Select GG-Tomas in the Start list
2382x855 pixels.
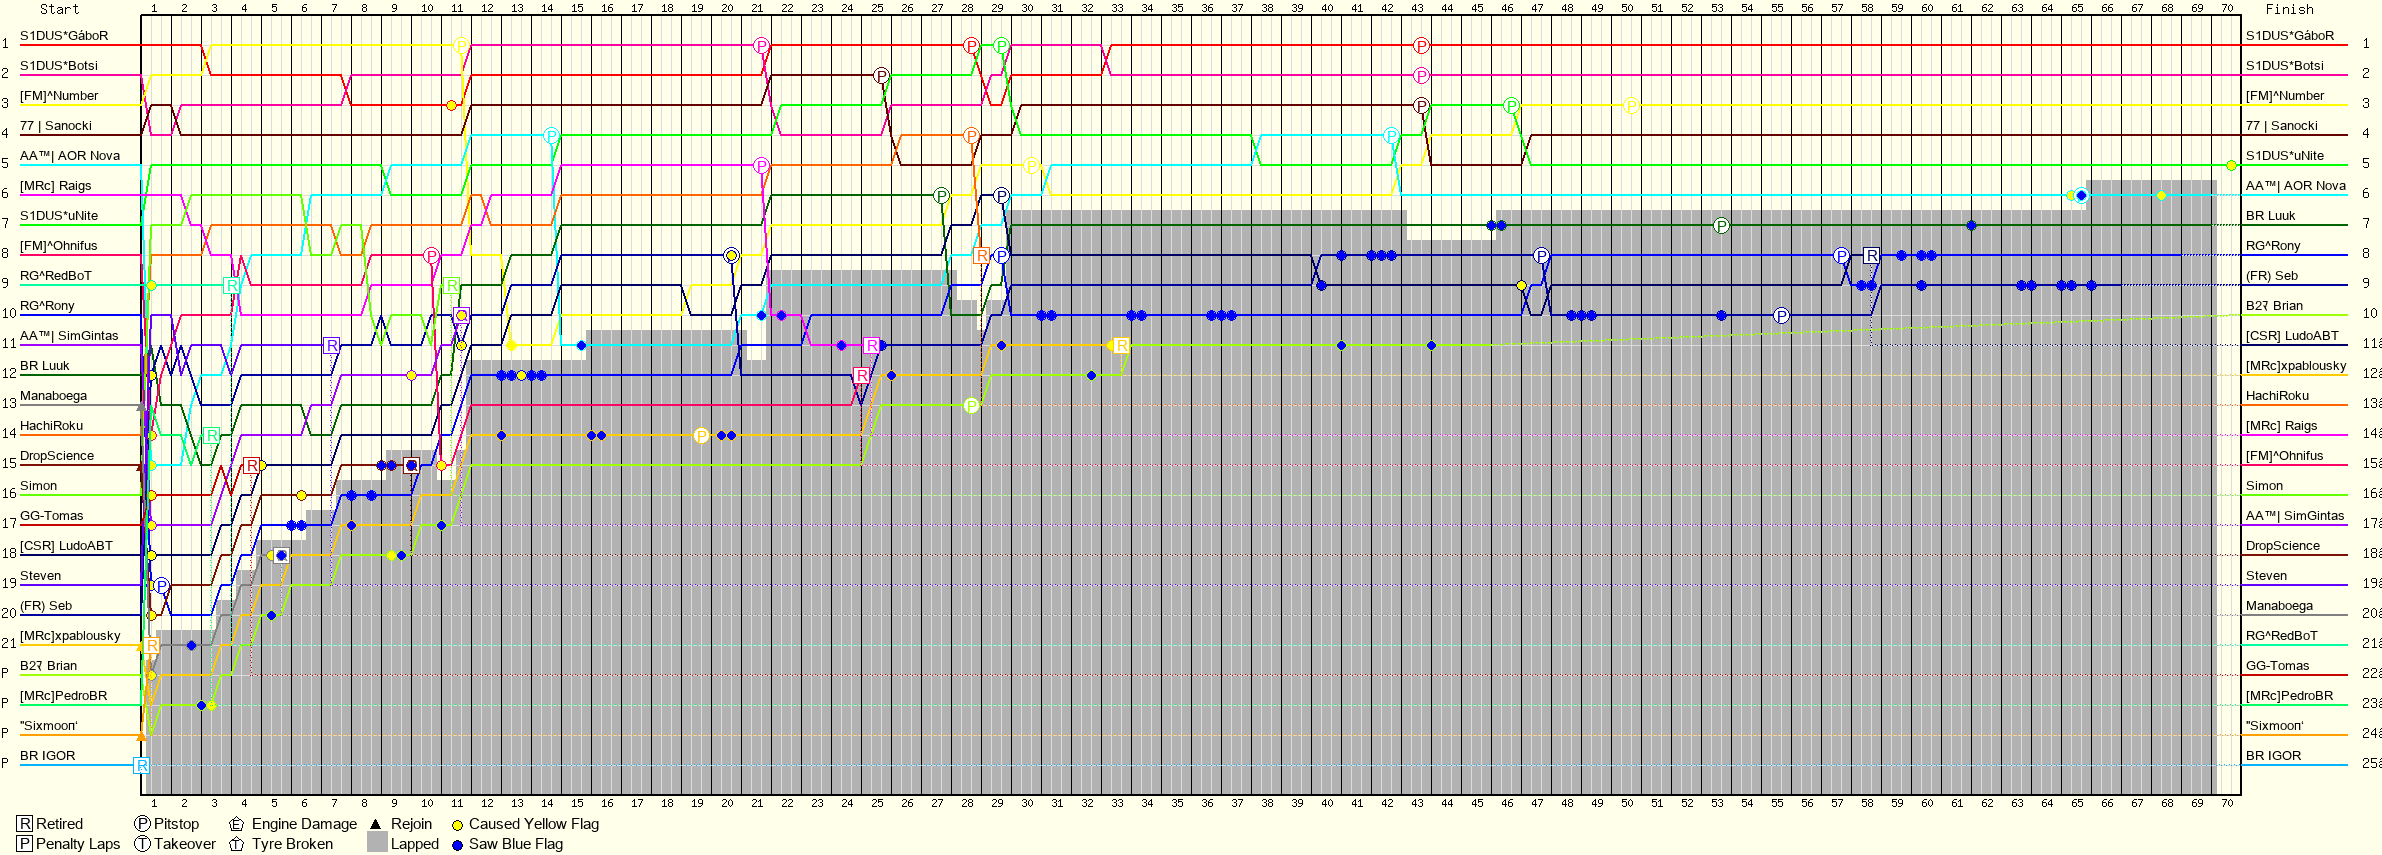(x=52, y=516)
